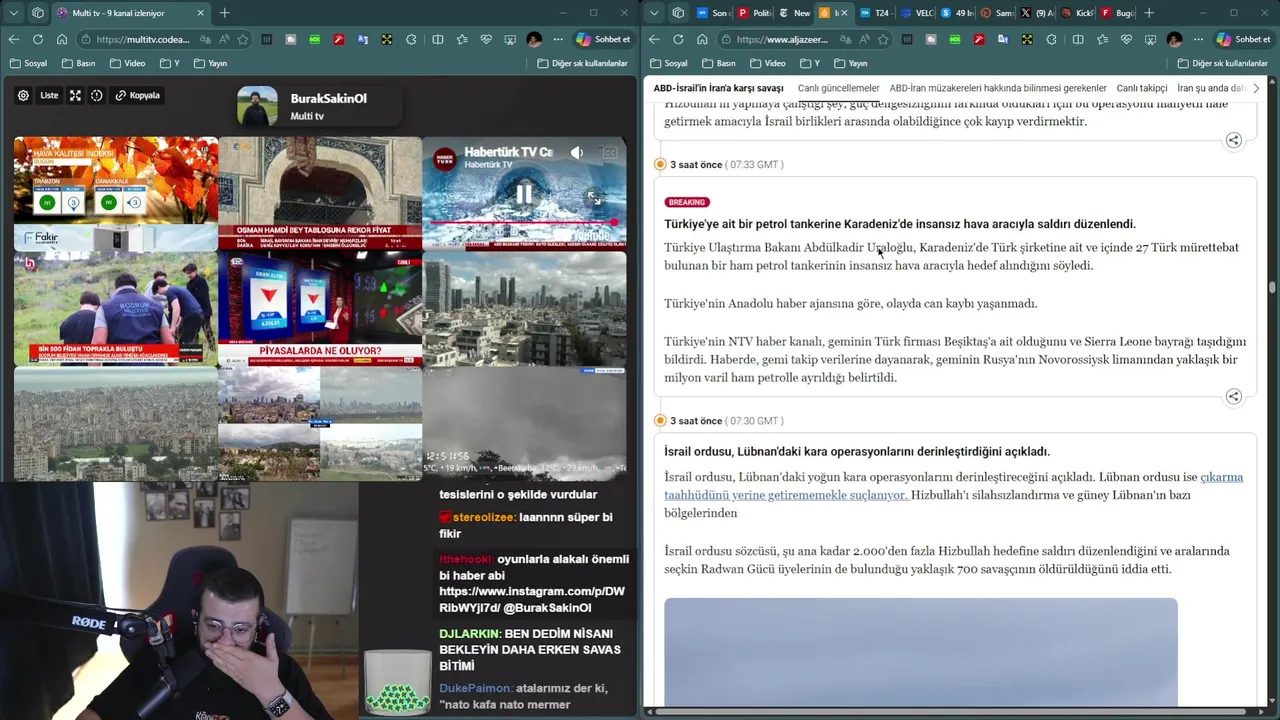Open profile avatar in right browser toolbar
The height and width of the screenshot is (720, 1280).
[x=1174, y=40]
